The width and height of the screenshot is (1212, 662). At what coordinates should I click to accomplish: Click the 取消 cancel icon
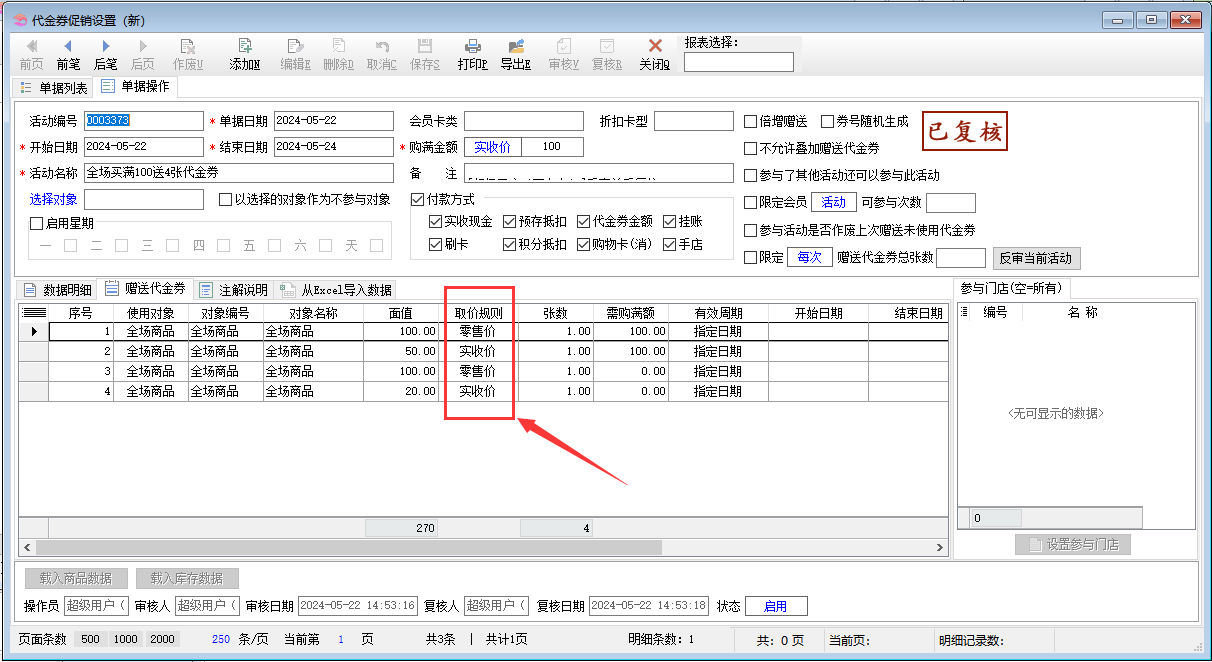(x=382, y=54)
